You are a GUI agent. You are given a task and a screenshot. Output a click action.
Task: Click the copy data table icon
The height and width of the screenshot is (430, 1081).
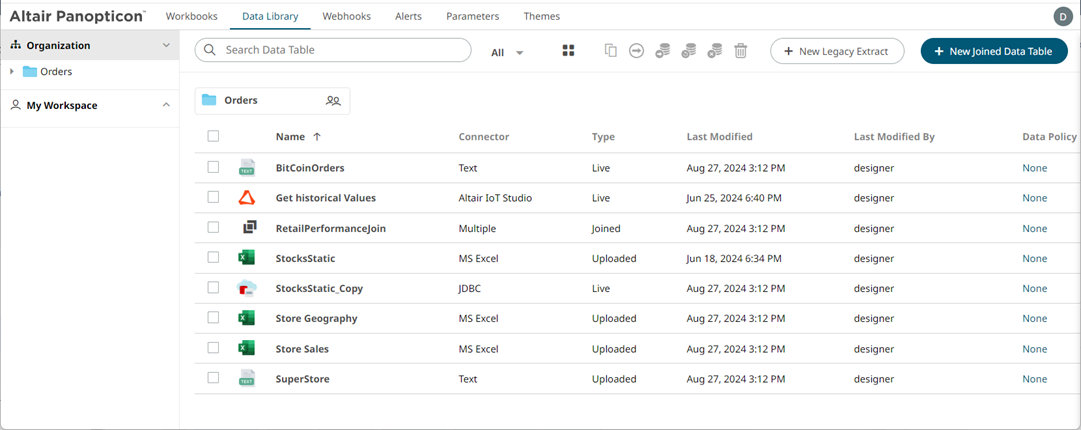[x=610, y=51]
